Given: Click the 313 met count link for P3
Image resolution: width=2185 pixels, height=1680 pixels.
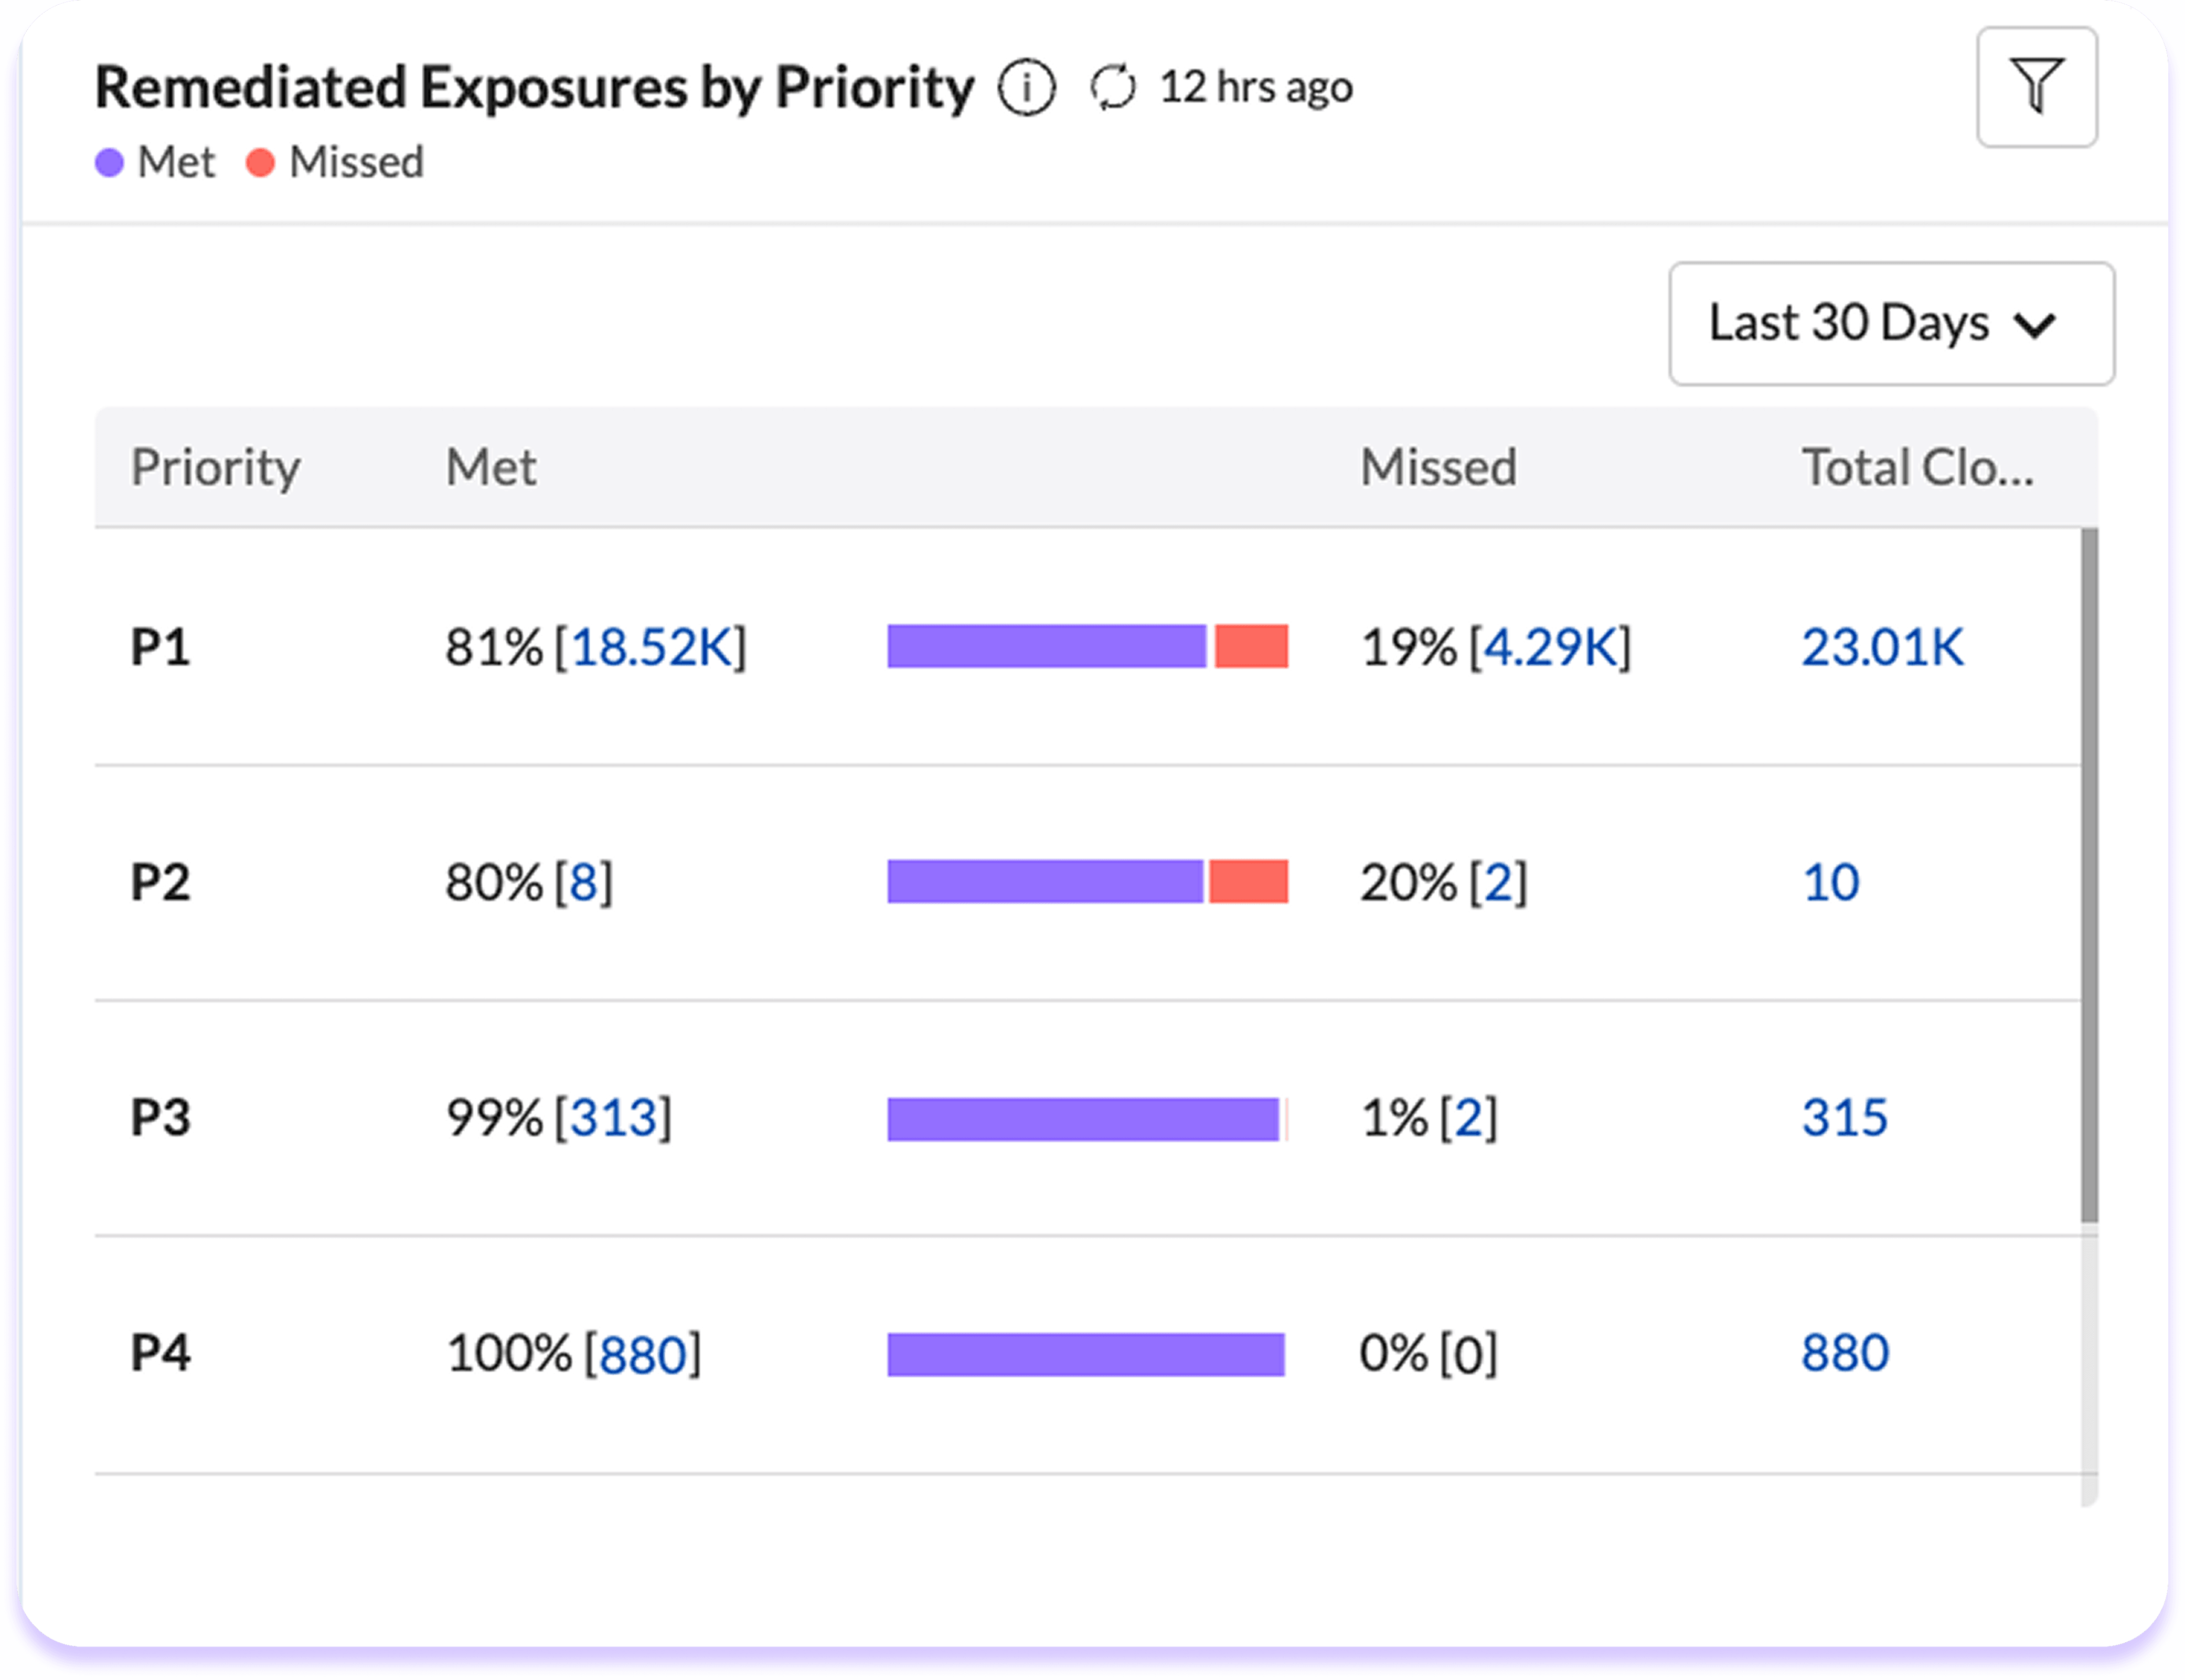Looking at the screenshot, I should [x=614, y=1118].
